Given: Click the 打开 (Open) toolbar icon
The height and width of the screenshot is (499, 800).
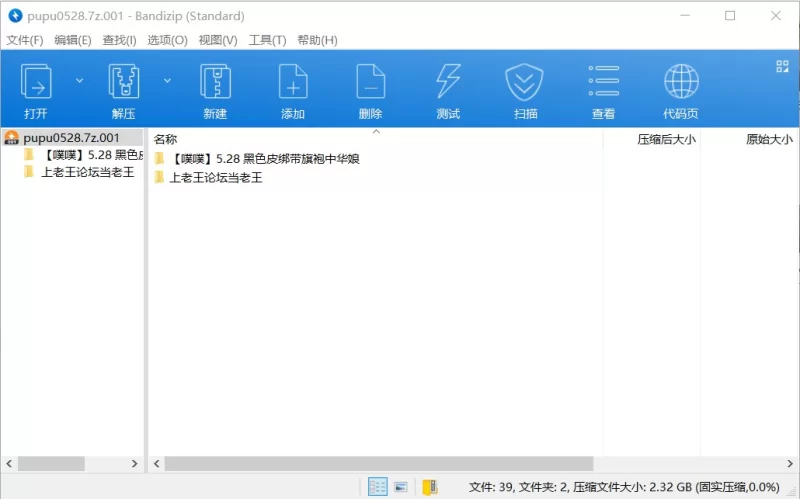Looking at the screenshot, I should pos(36,82).
